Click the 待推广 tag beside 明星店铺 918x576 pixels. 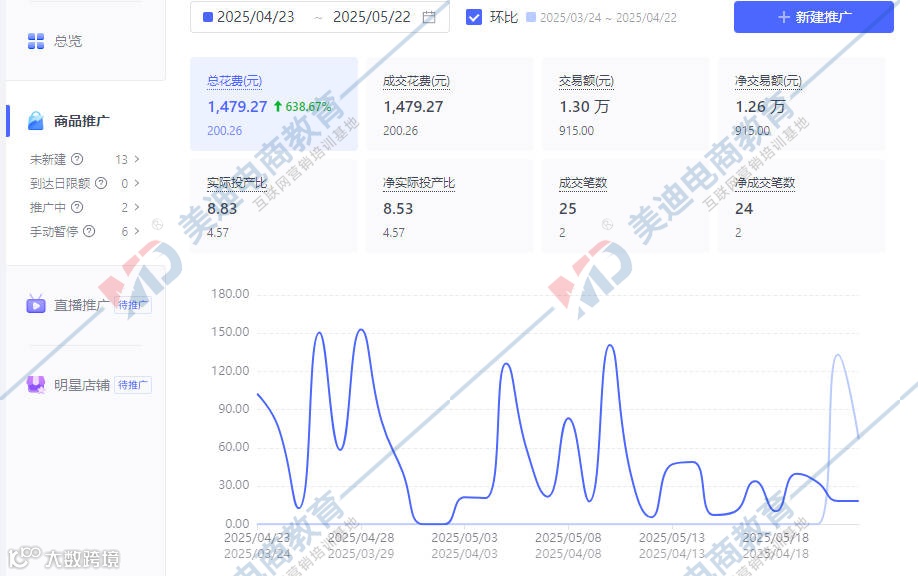click(133, 385)
